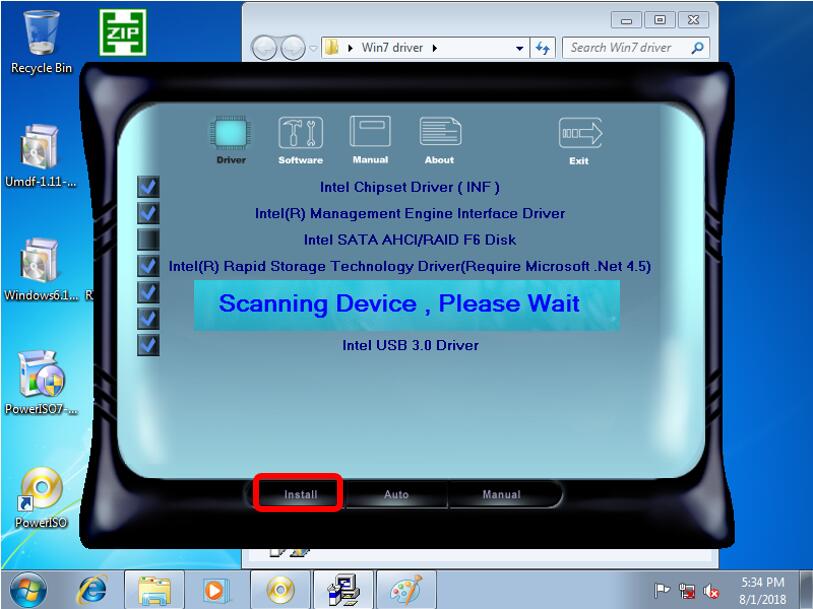The height and width of the screenshot is (609, 813).
Task: Refresh the Win7 driver folder
Action: coord(543,48)
